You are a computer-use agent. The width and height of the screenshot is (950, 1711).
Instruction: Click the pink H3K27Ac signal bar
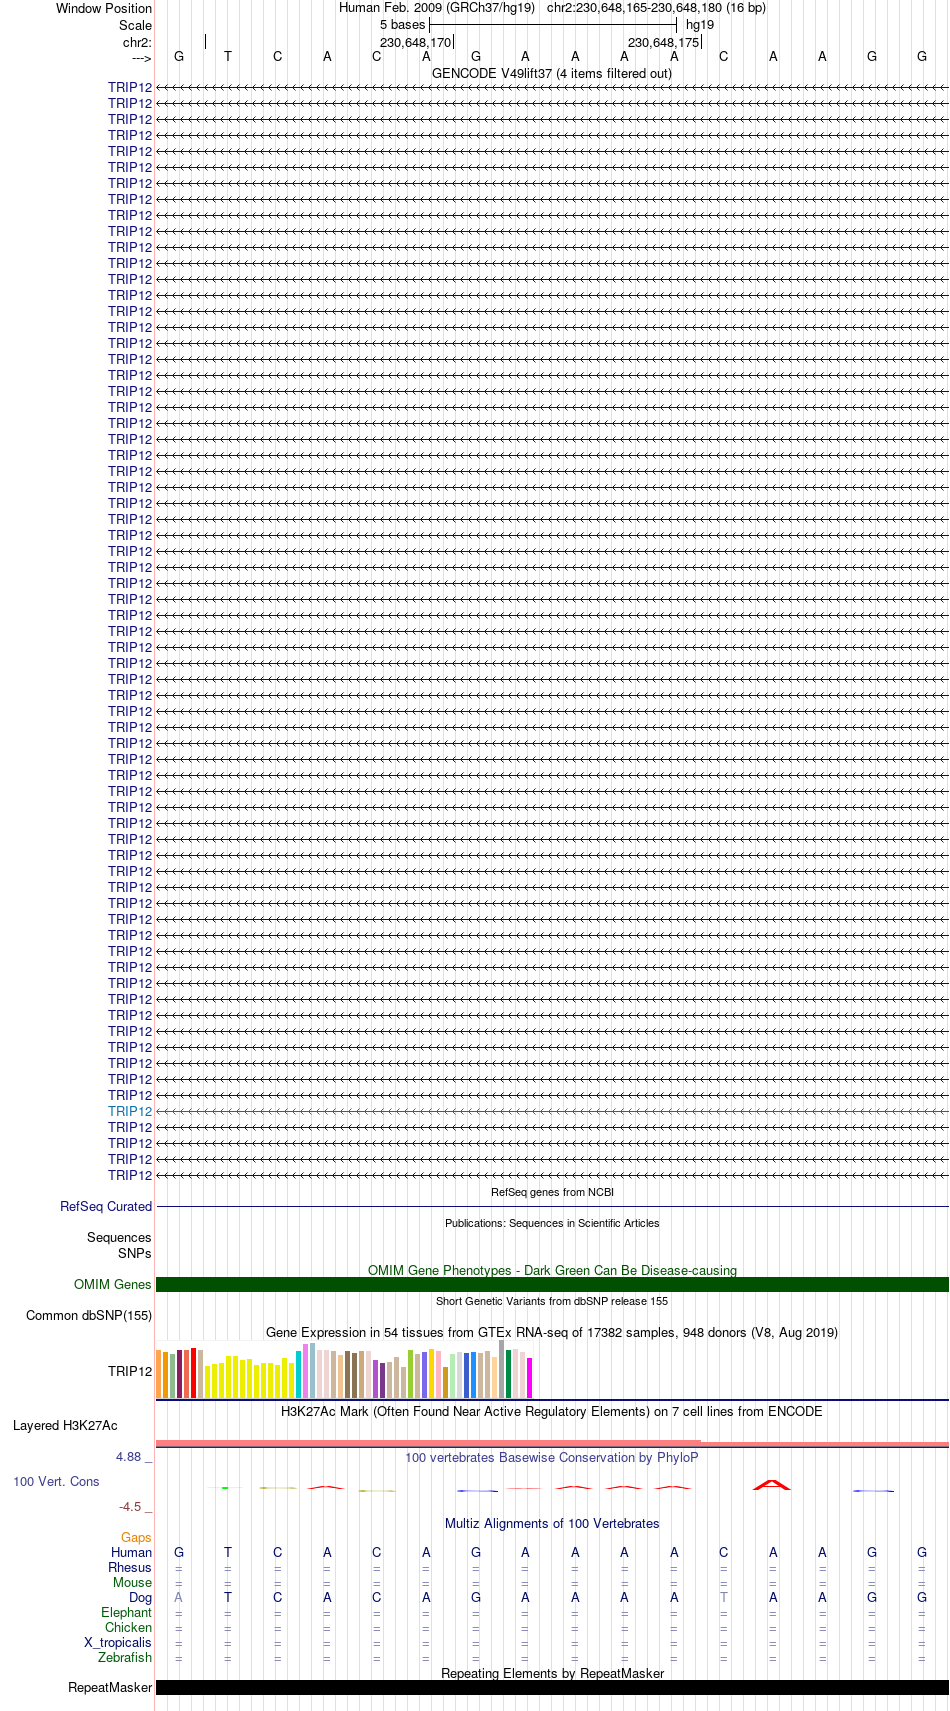point(552,1443)
